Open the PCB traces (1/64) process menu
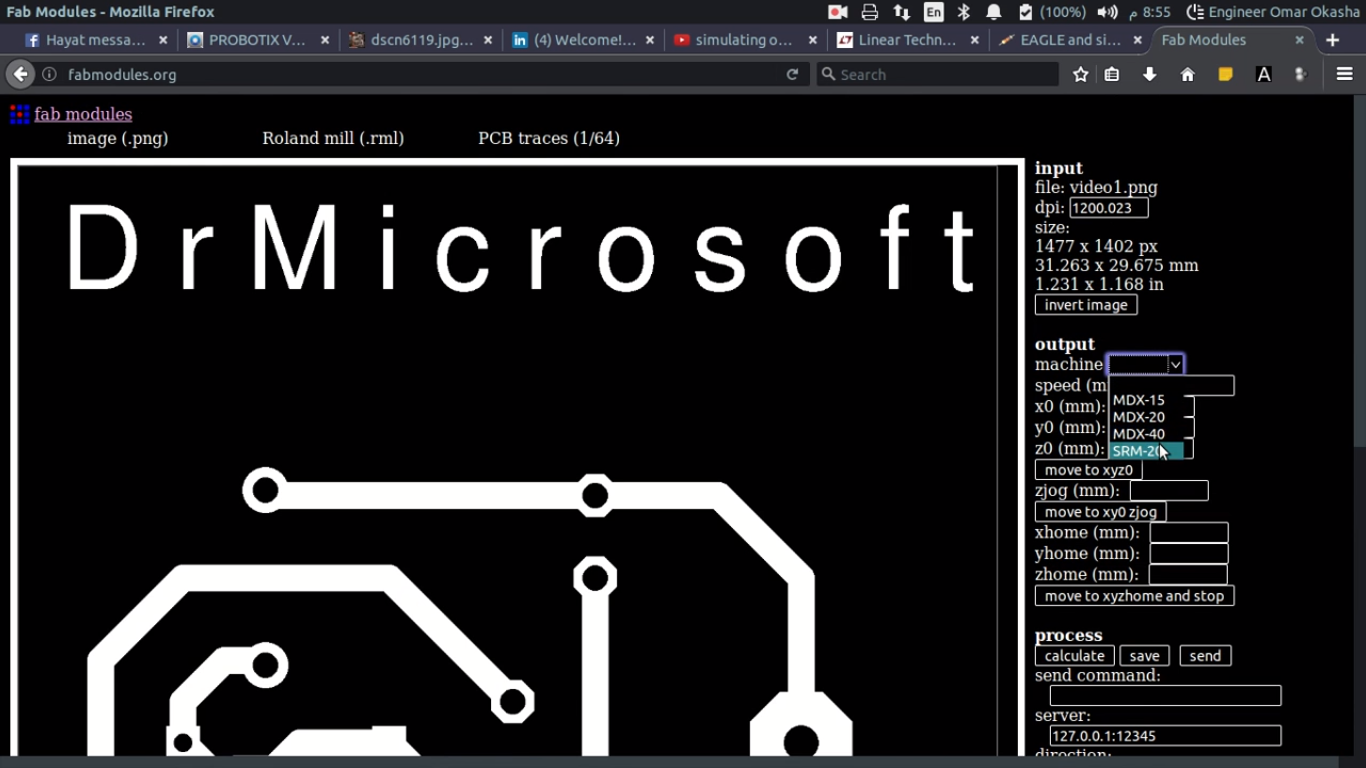The image size is (1366, 768). point(549,138)
